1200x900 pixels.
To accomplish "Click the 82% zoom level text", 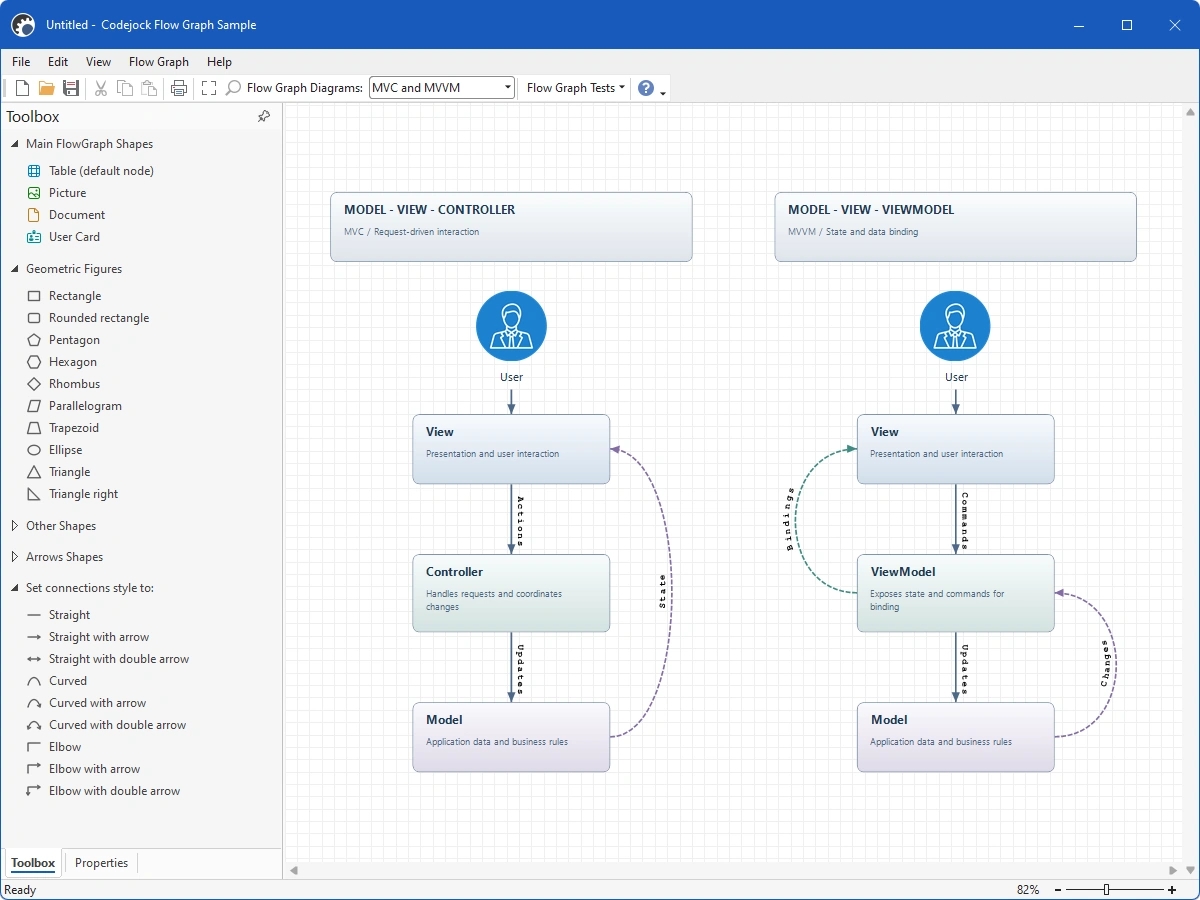I will click(1028, 890).
